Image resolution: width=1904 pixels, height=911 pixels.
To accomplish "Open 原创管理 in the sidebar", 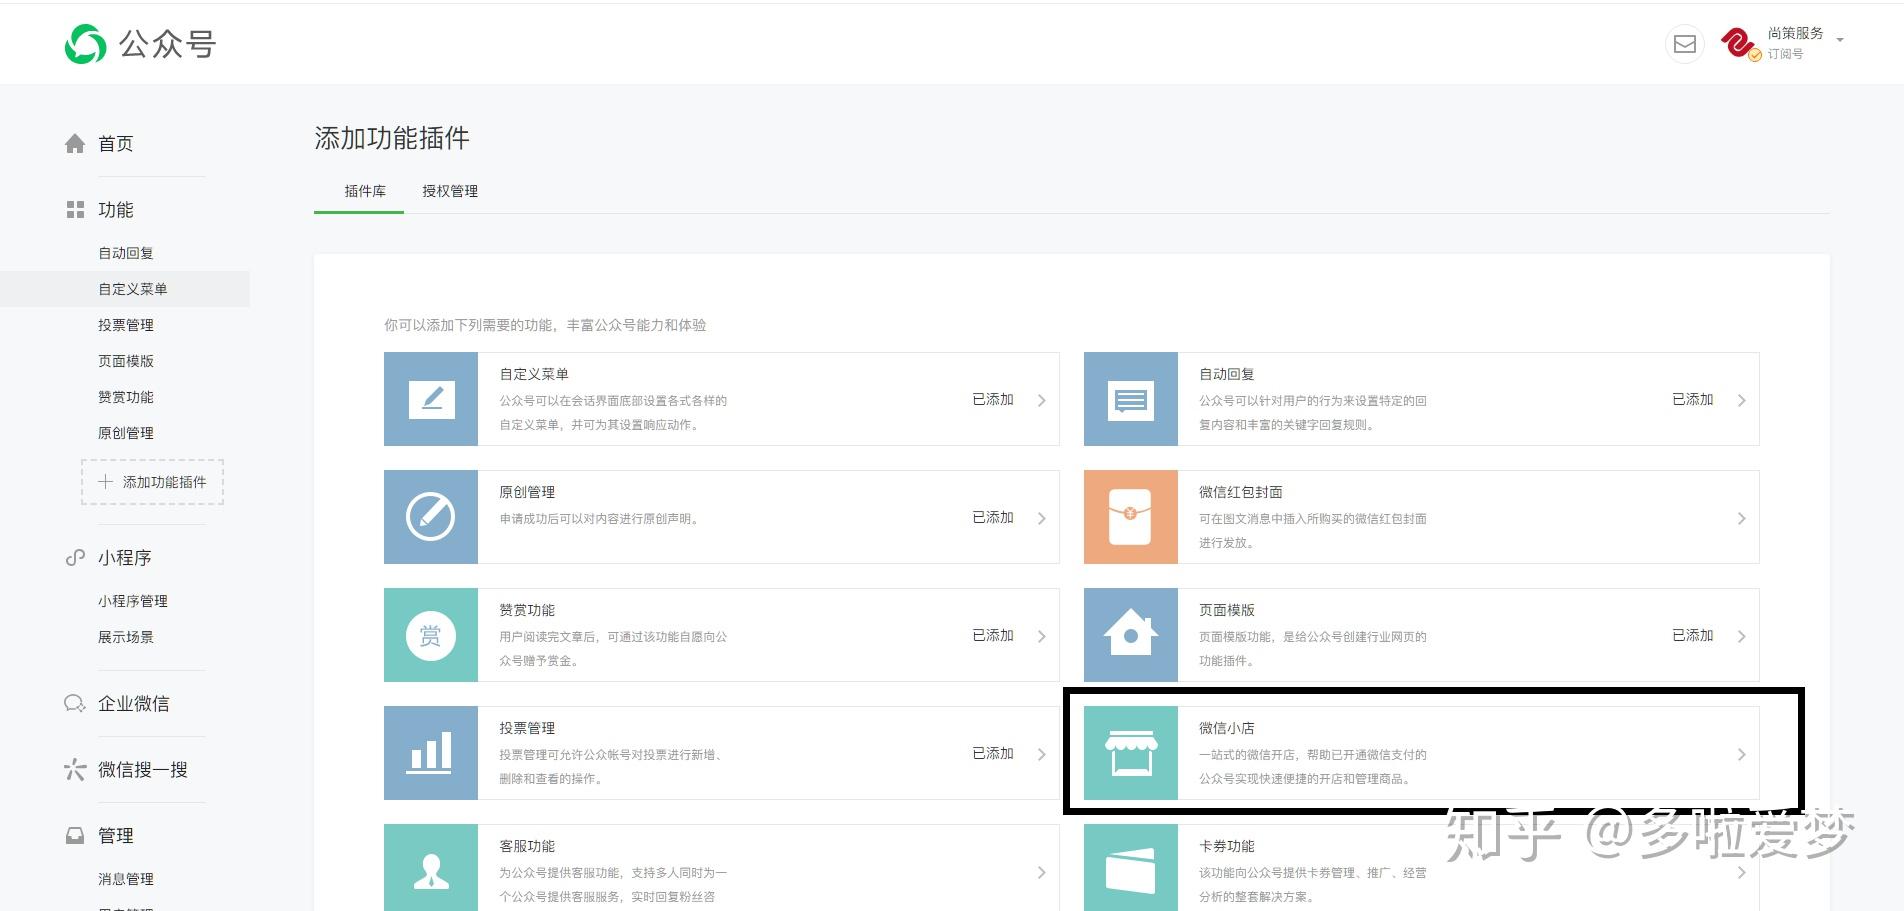I will pyautogui.click(x=126, y=433).
